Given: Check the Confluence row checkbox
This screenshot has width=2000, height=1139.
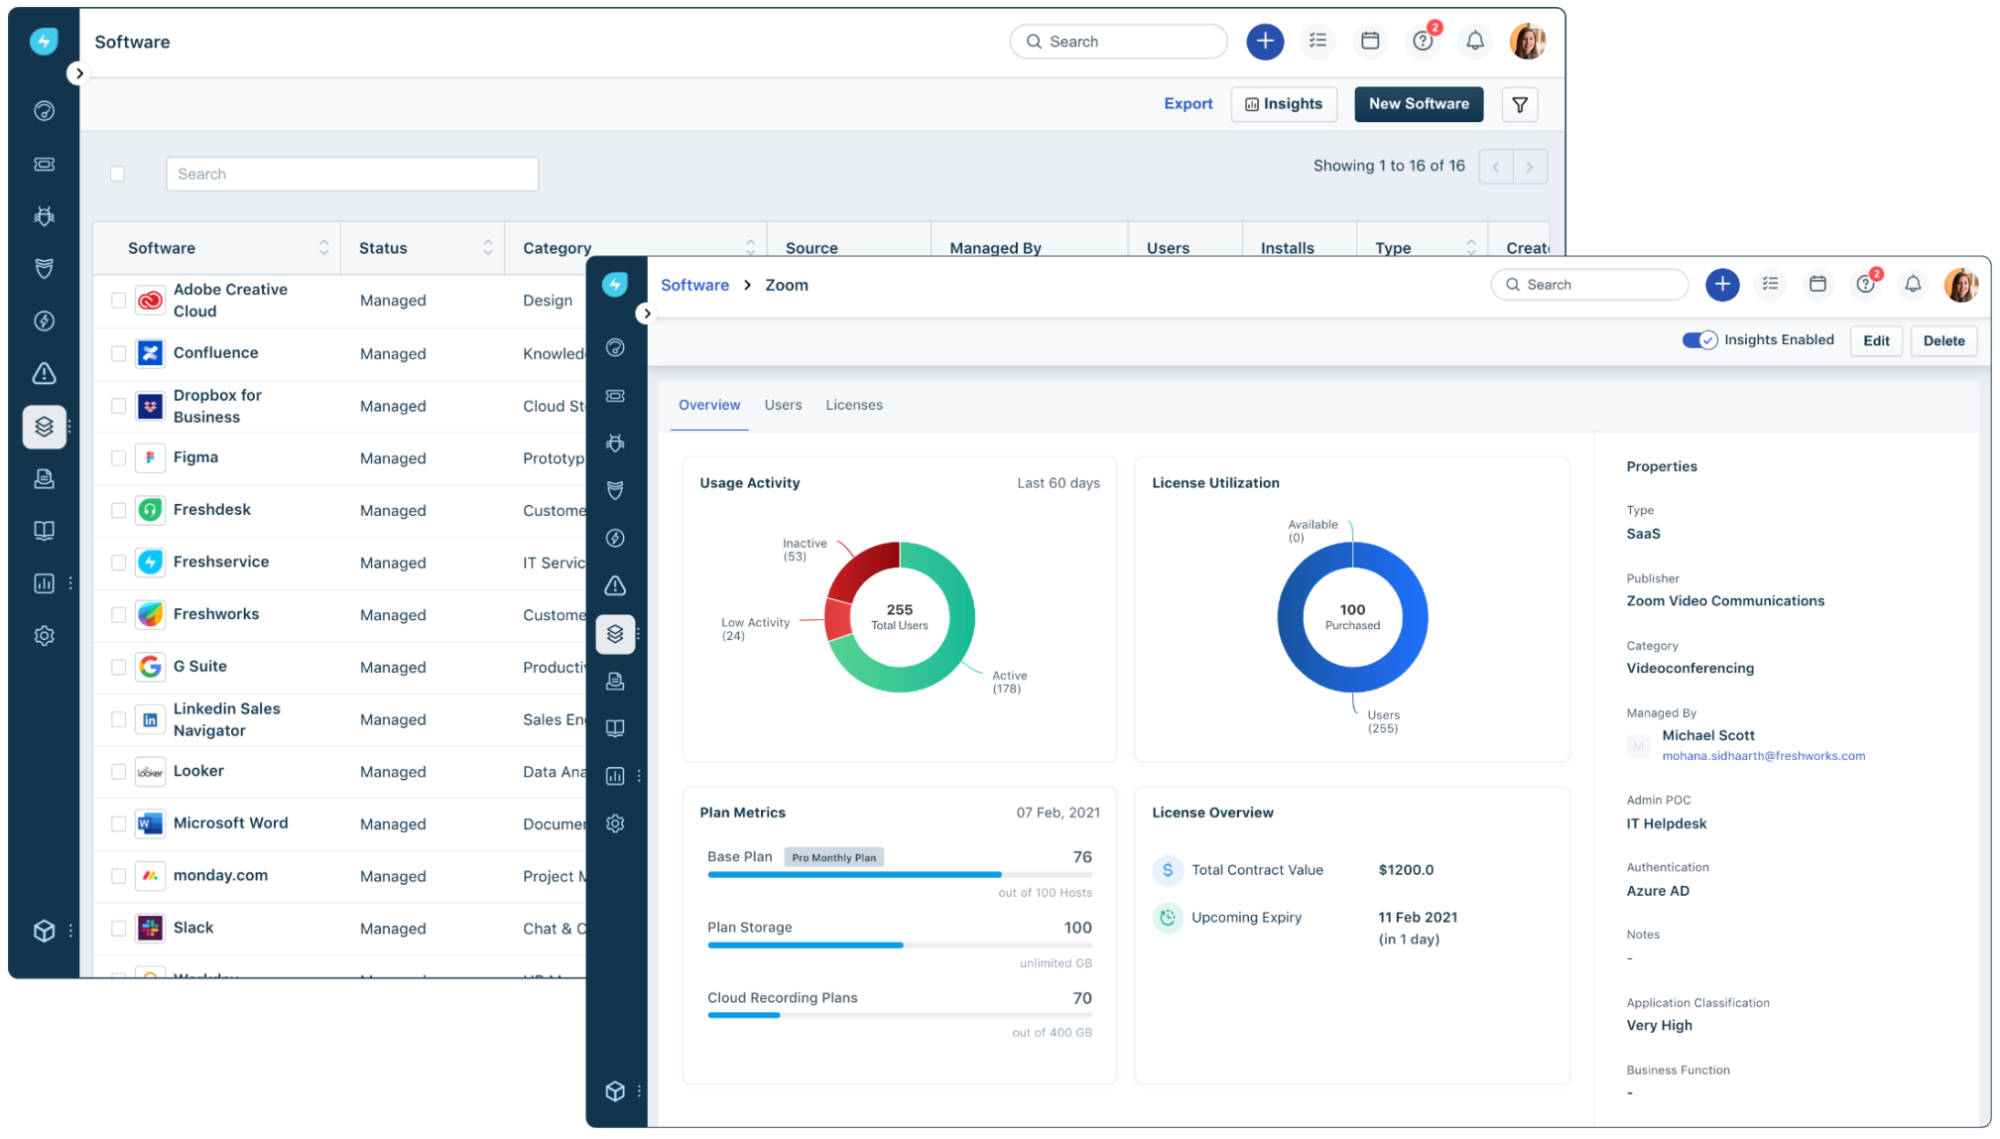Looking at the screenshot, I should pos(118,353).
